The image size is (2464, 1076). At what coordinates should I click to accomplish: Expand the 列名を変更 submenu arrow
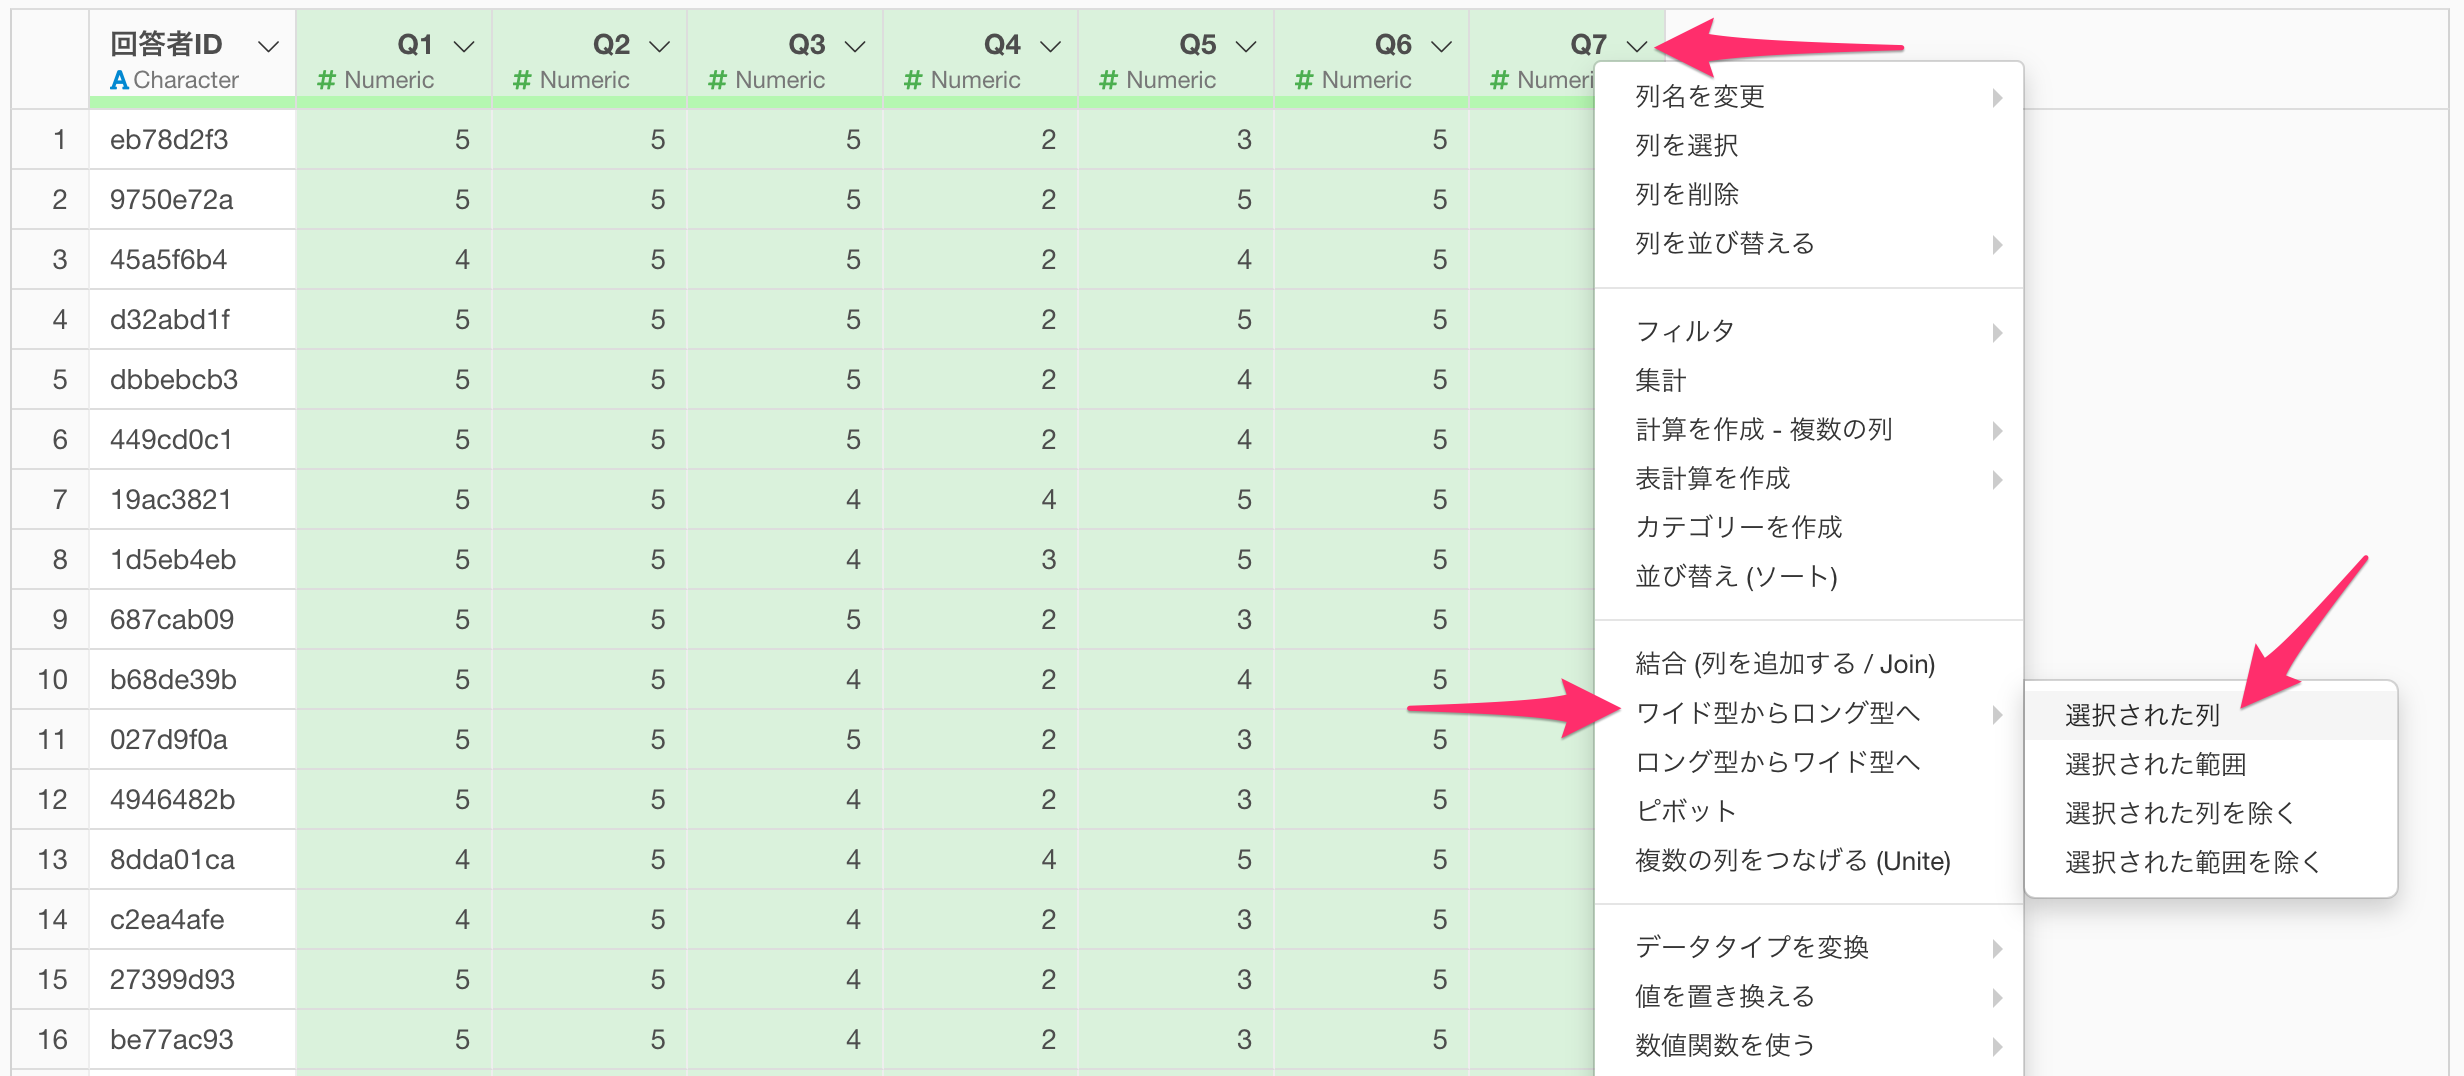[1997, 97]
